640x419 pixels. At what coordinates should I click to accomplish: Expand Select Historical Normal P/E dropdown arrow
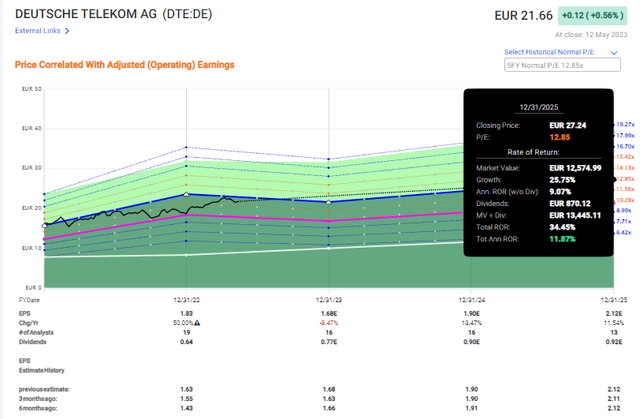click(614, 53)
